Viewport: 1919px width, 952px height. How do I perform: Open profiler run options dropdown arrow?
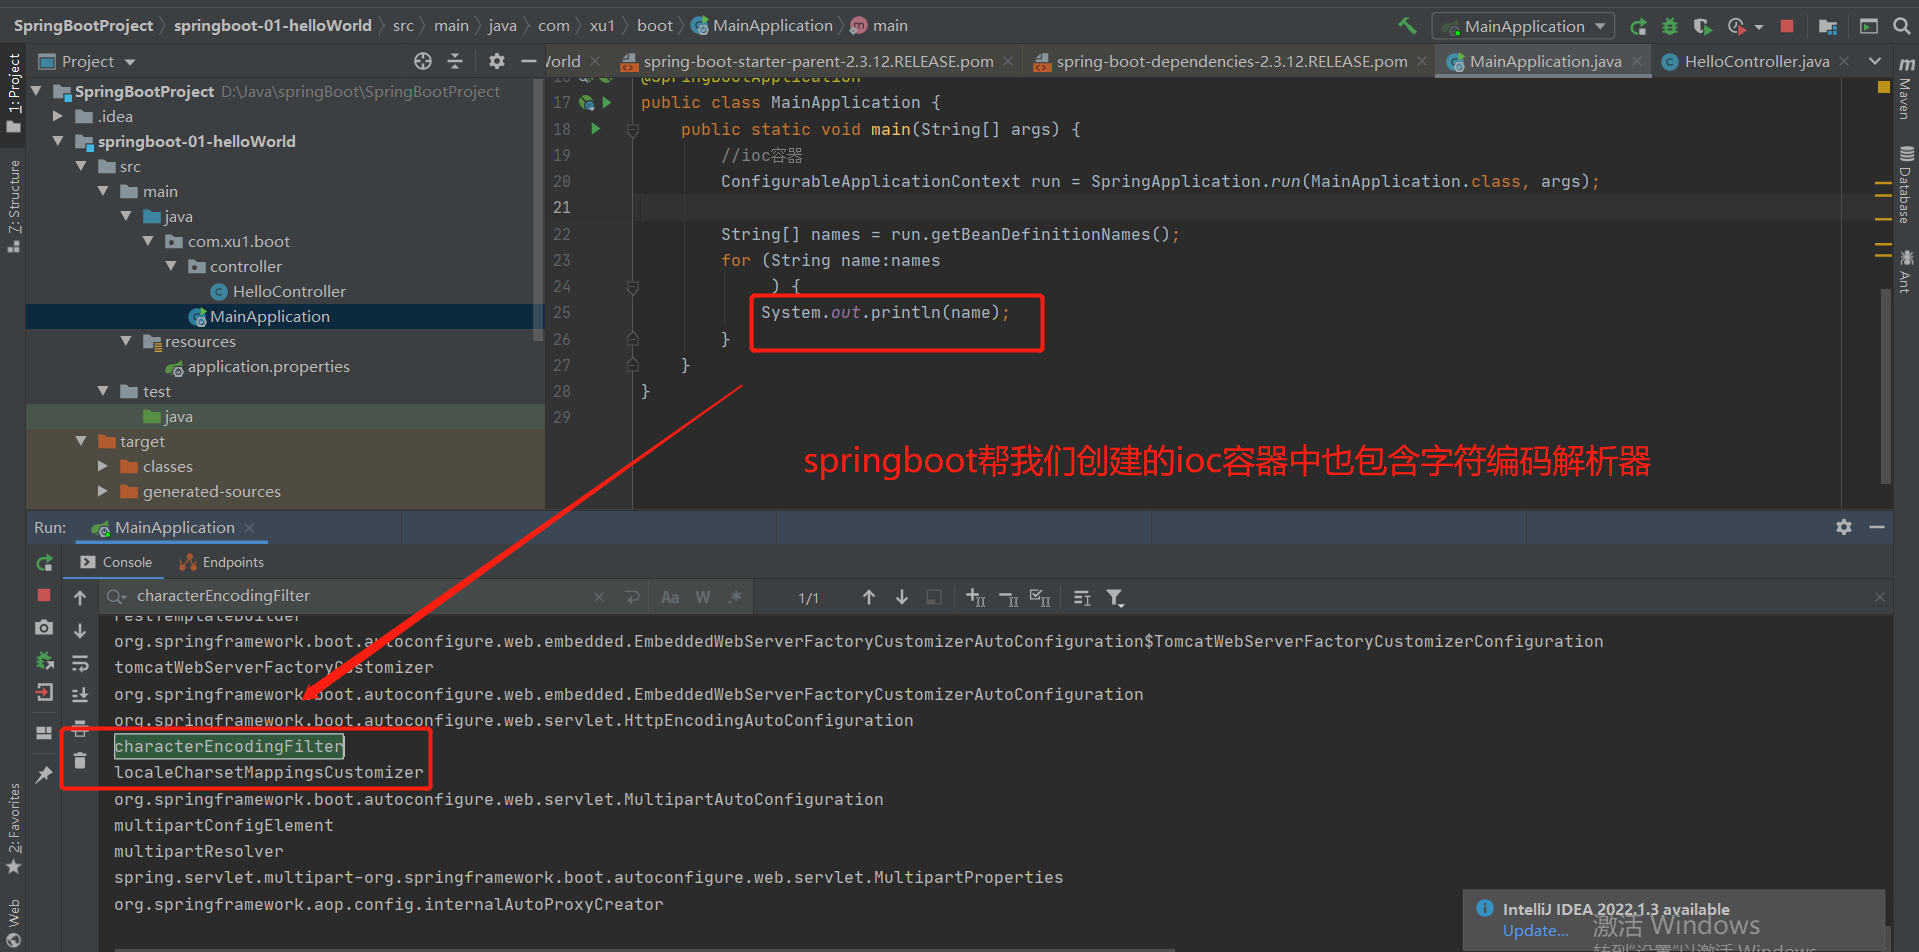tap(1759, 27)
